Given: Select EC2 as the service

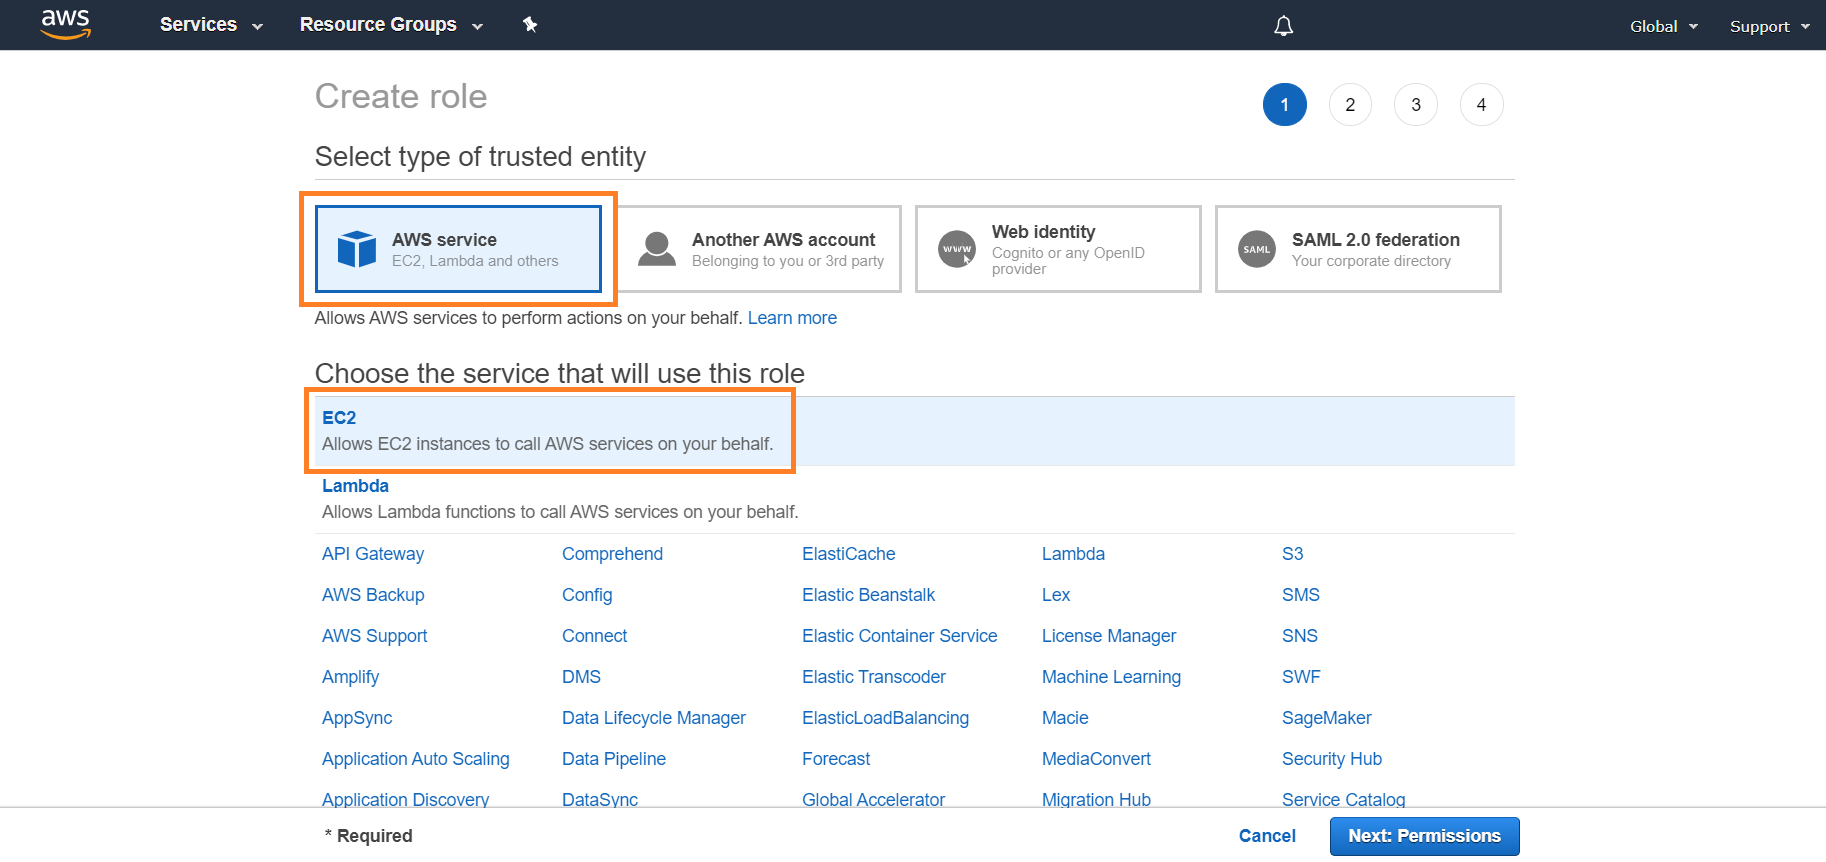Looking at the screenshot, I should tap(339, 418).
